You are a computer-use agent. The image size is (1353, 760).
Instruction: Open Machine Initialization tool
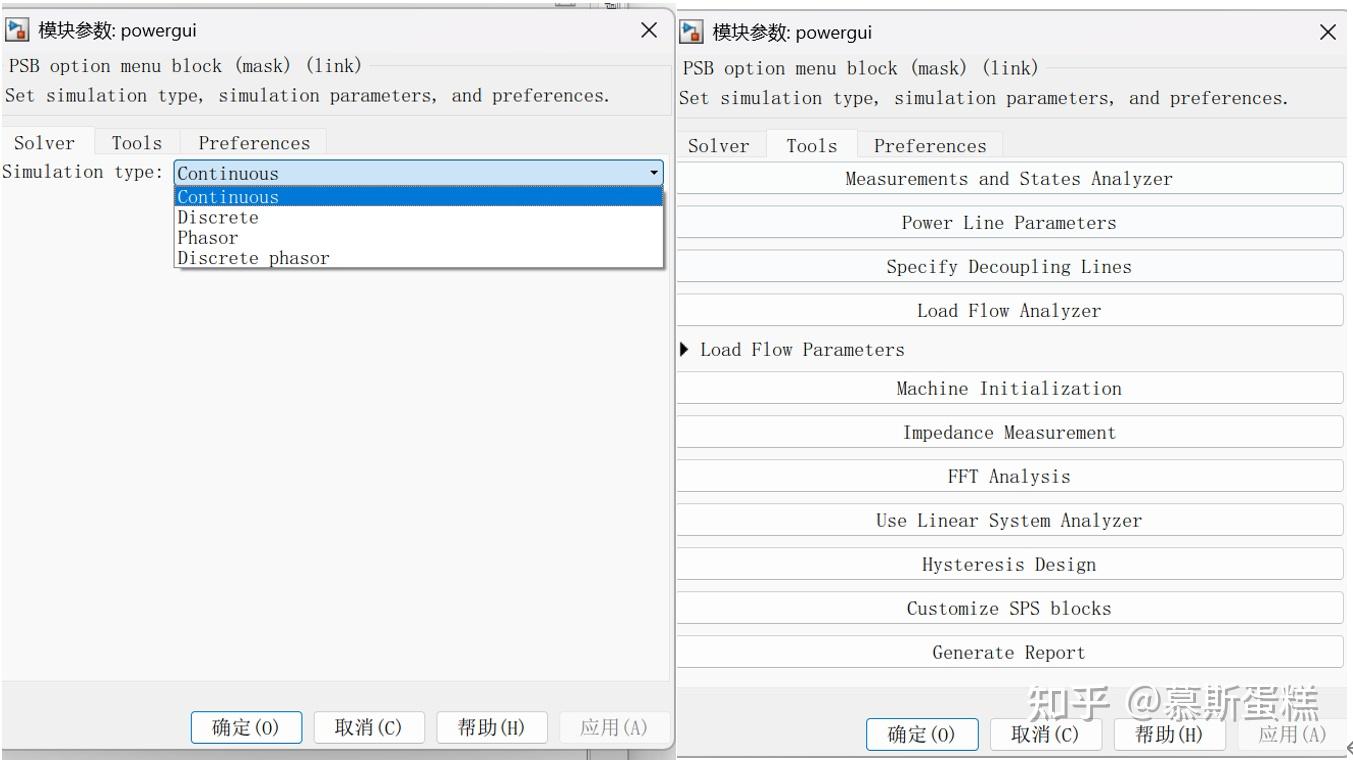point(1009,389)
